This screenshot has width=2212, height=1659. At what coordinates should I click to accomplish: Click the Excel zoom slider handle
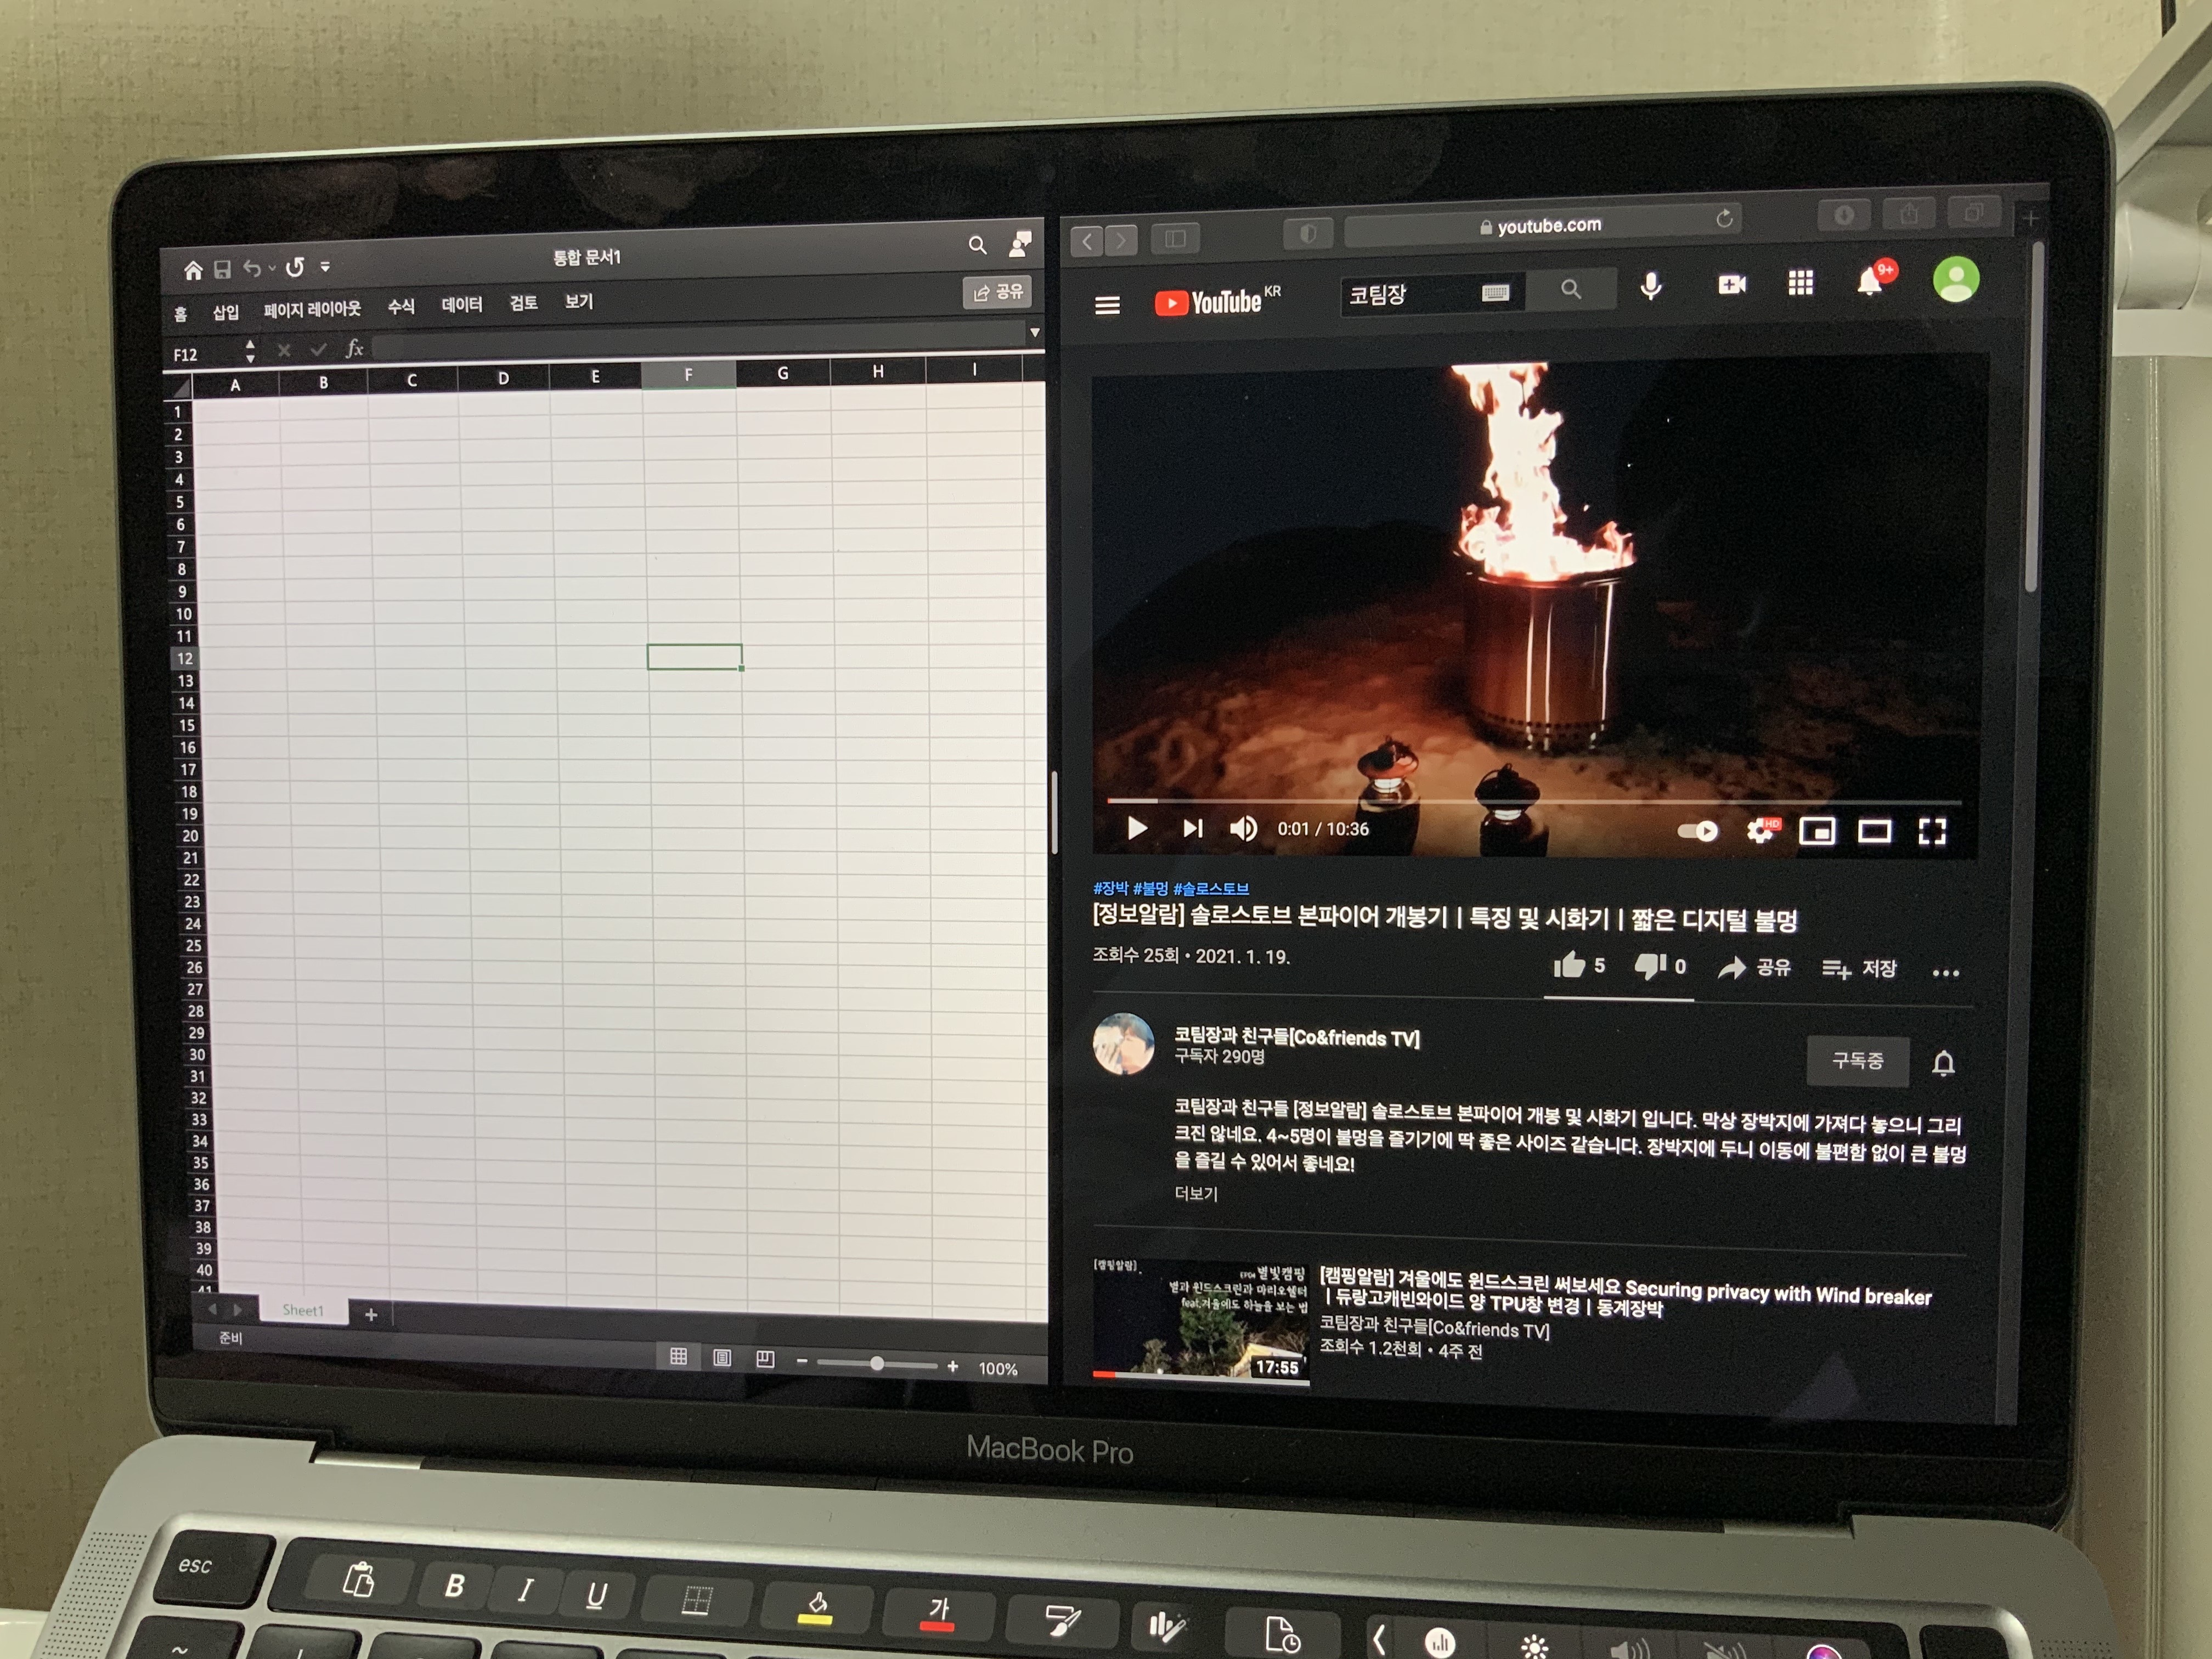point(876,1364)
